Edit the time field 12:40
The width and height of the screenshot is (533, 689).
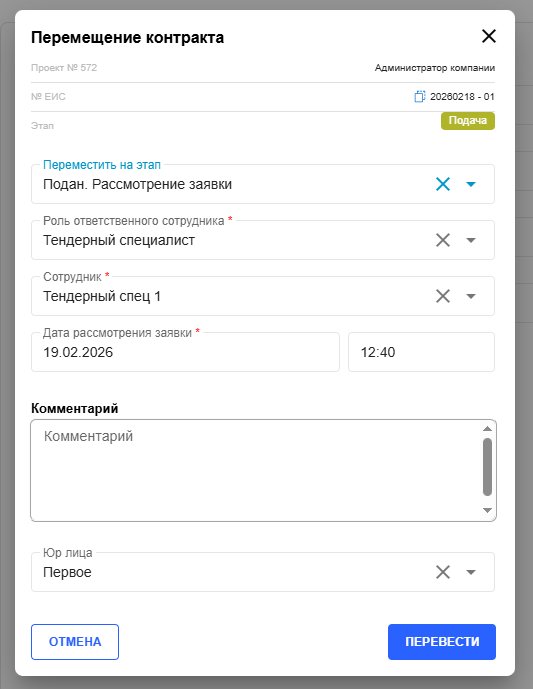(x=421, y=352)
